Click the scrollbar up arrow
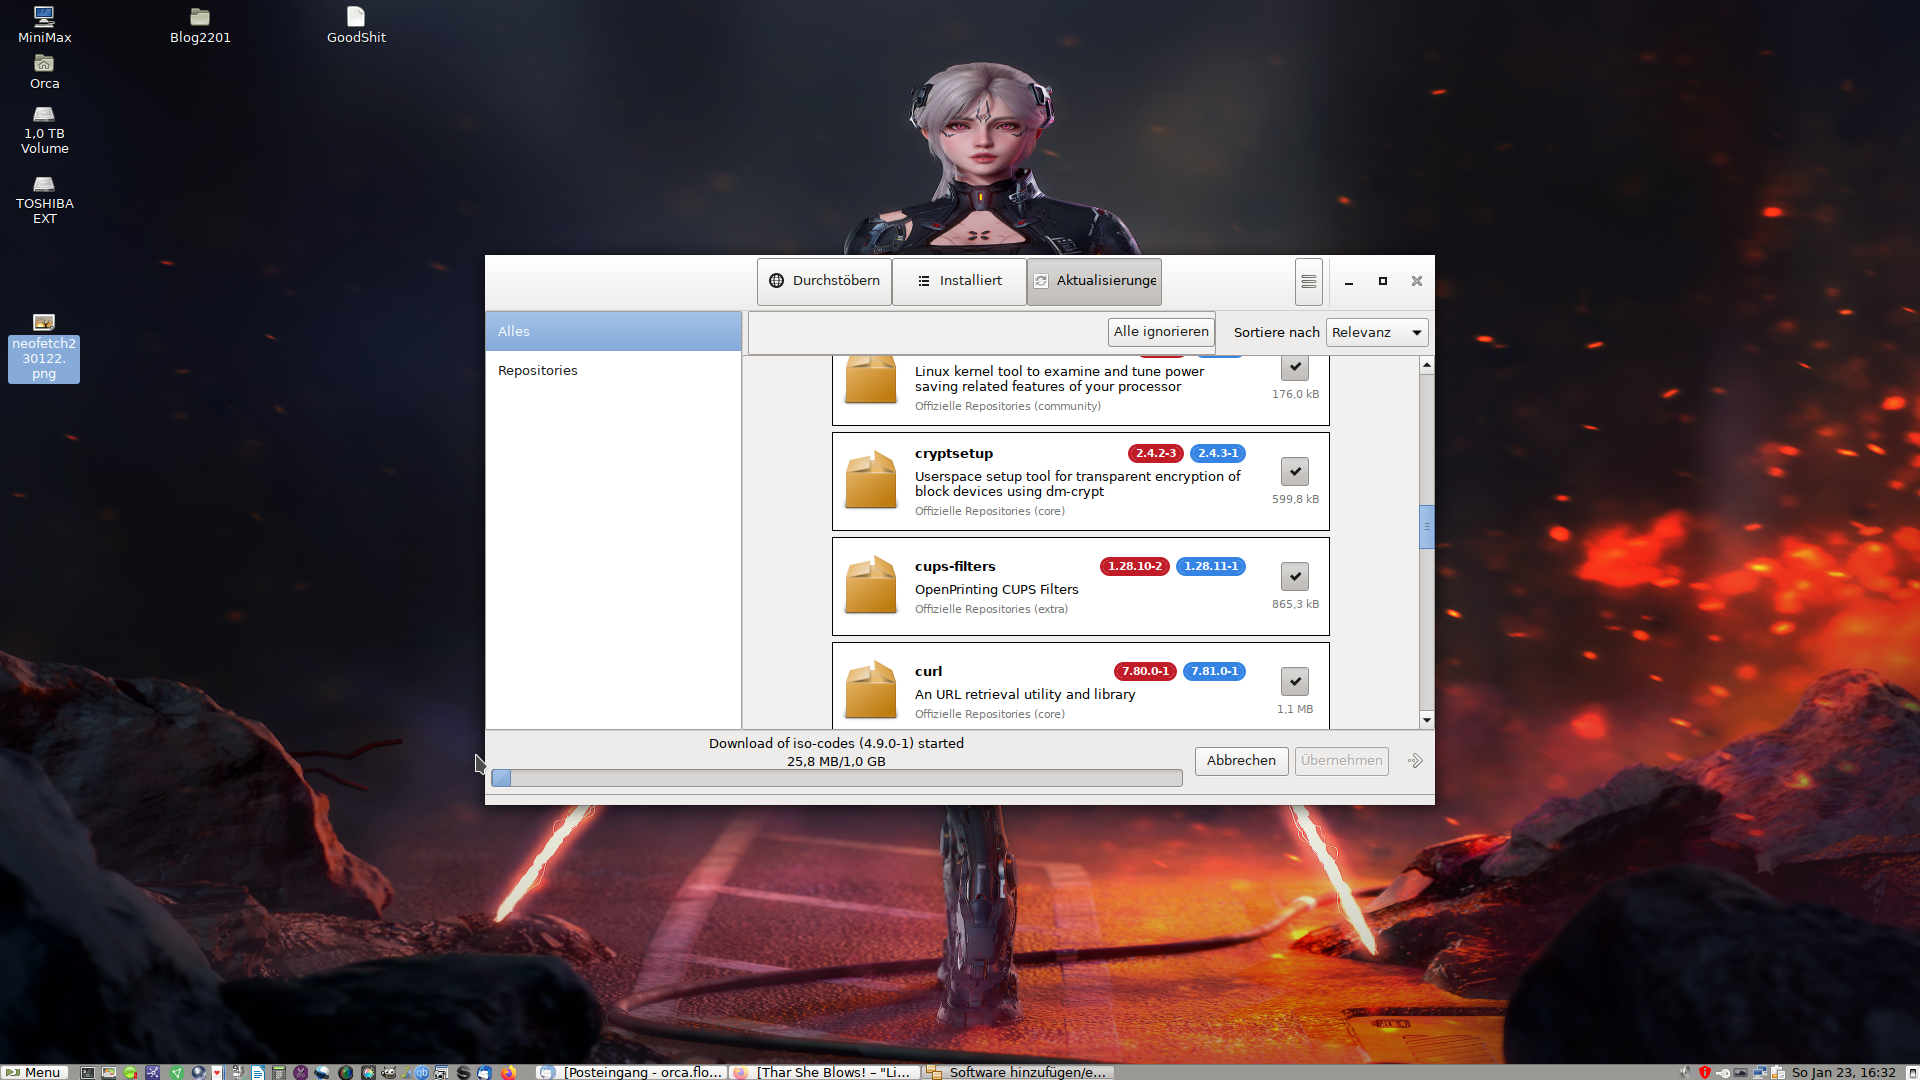This screenshot has width=1920, height=1080. click(1426, 365)
